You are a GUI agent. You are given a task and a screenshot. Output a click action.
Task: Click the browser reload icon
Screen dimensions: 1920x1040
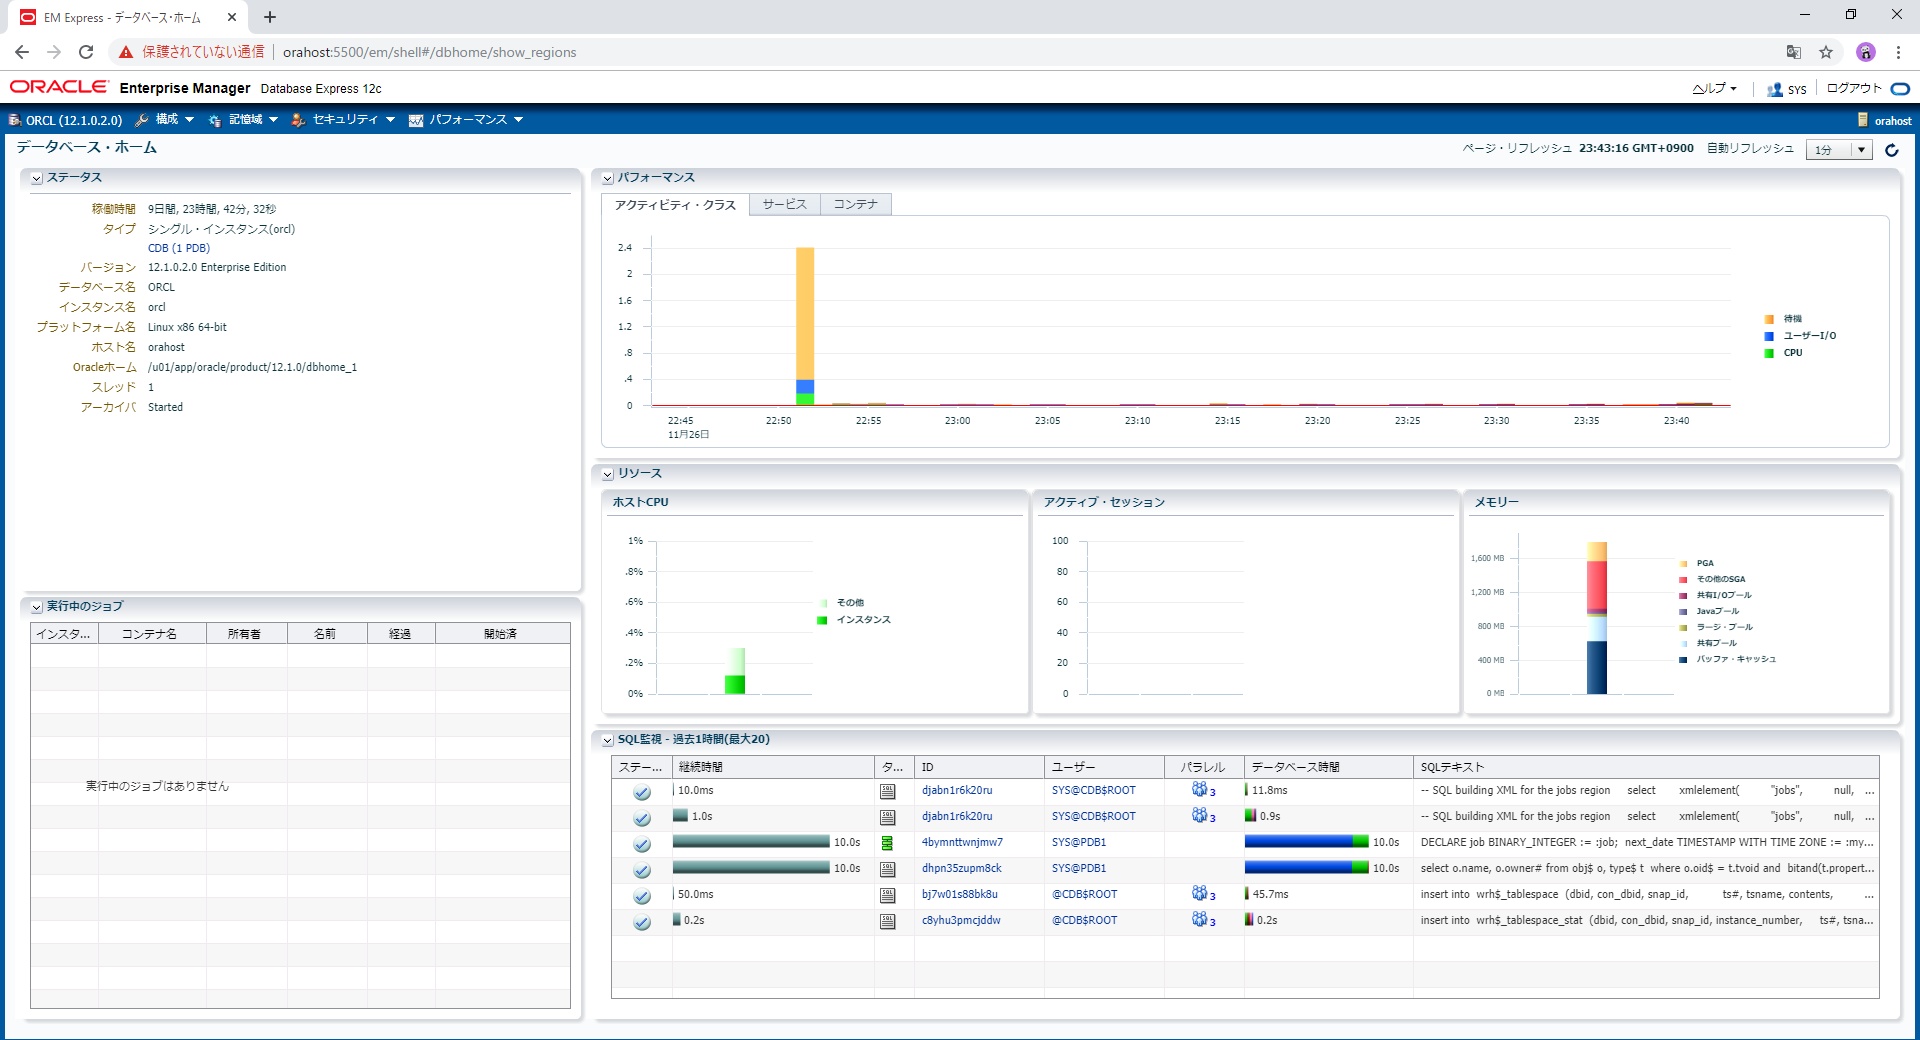(x=86, y=52)
